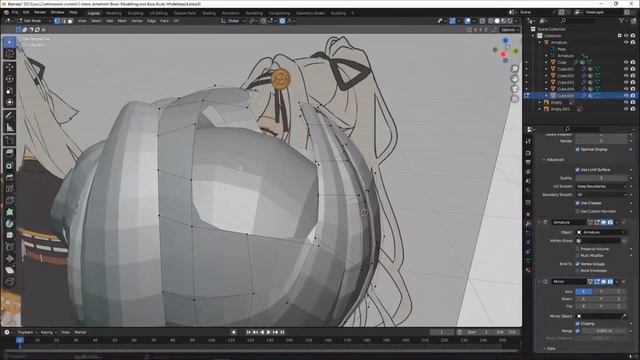
Task: Switch to the Sculpting workspace tab
Action: pos(136,13)
